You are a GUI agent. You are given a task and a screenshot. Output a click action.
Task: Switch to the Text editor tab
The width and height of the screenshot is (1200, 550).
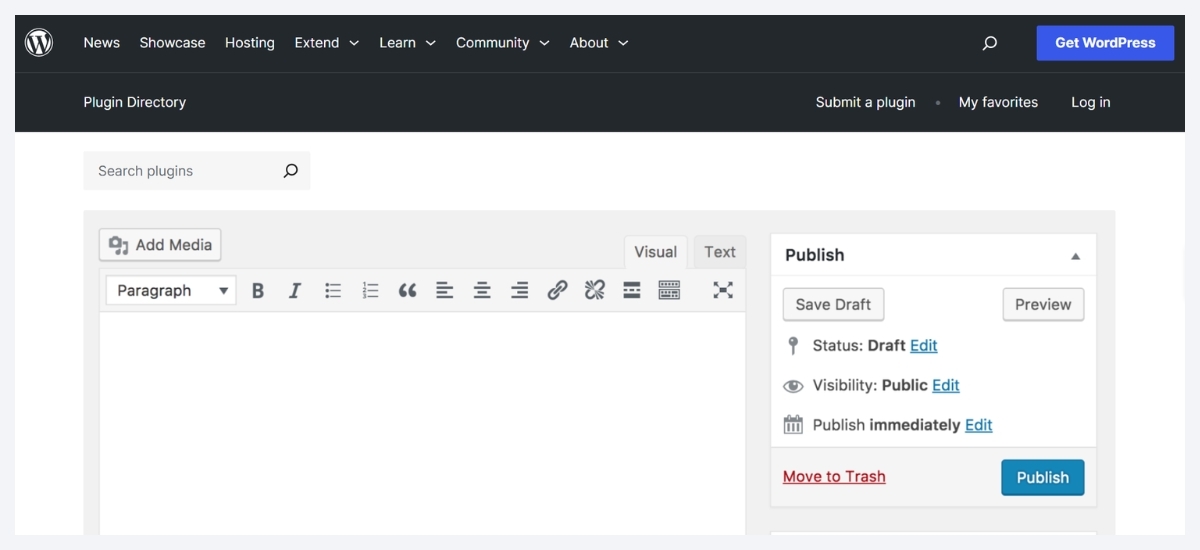[x=720, y=252]
